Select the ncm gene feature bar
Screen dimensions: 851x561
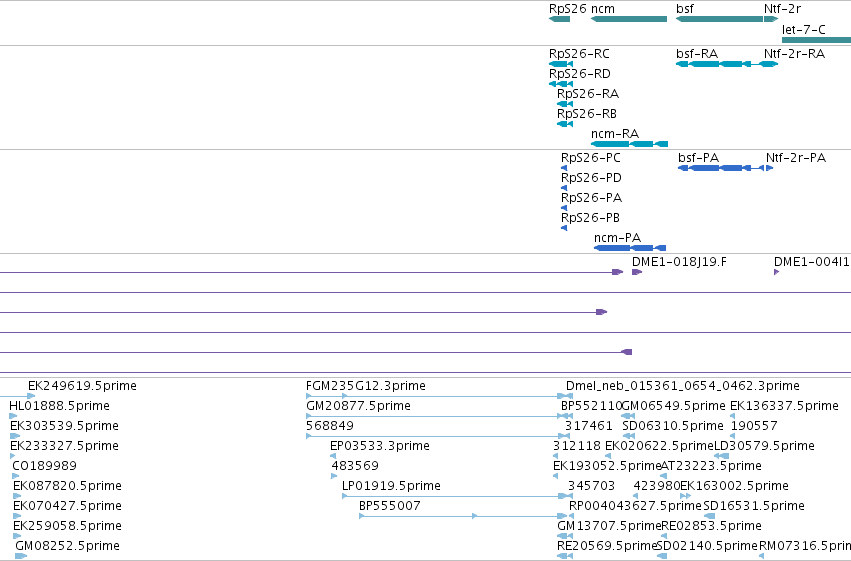point(629,19)
